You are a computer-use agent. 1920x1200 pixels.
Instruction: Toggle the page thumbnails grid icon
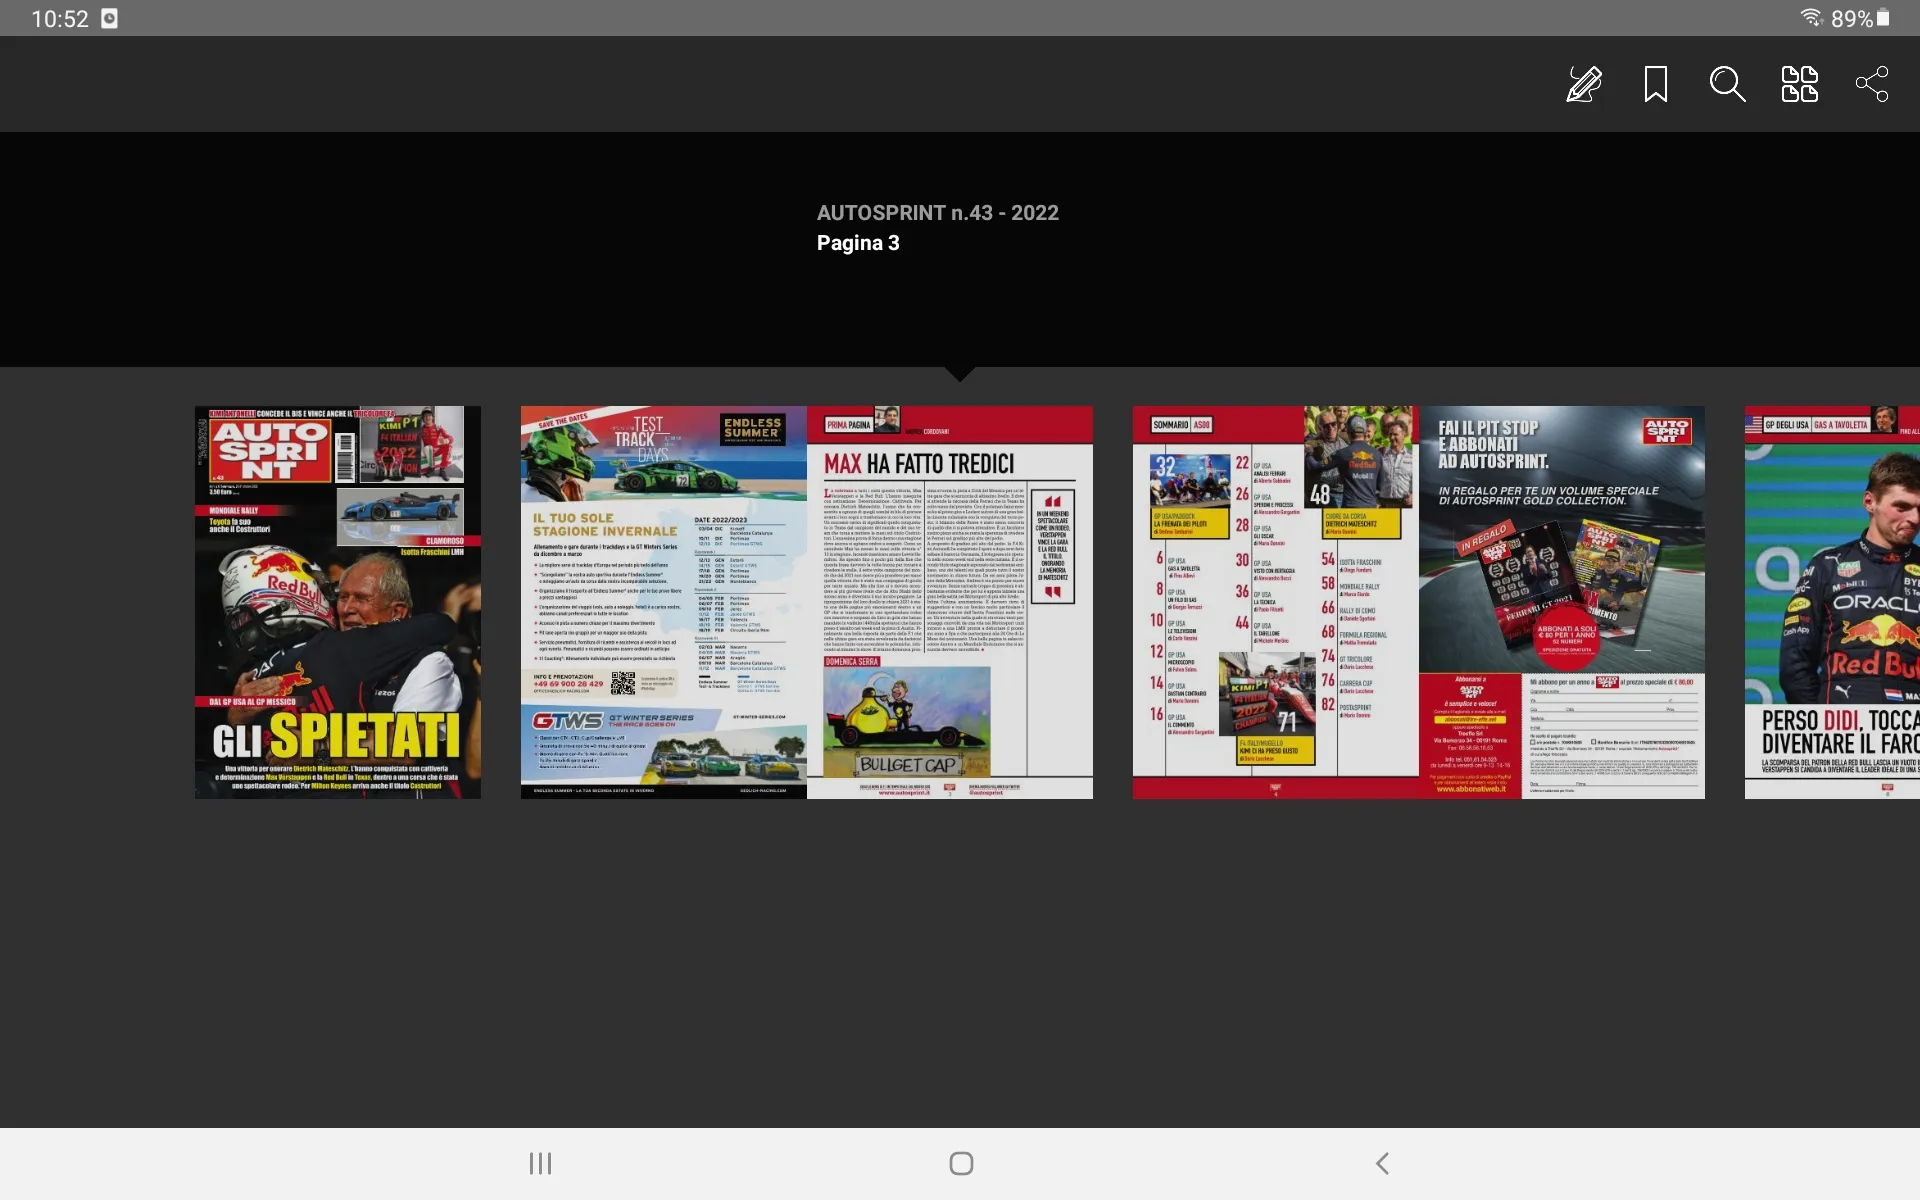pyautogui.click(x=1799, y=84)
